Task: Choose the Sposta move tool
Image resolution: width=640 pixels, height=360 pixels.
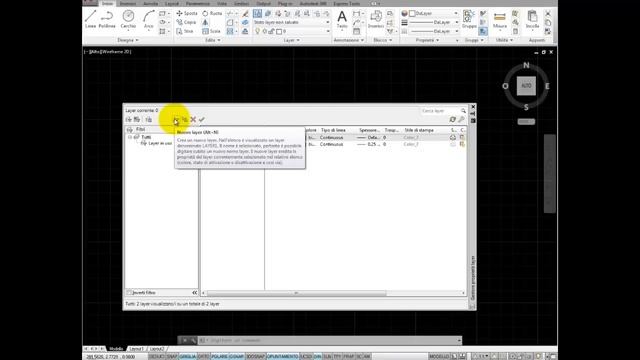Action: point(187,13)
